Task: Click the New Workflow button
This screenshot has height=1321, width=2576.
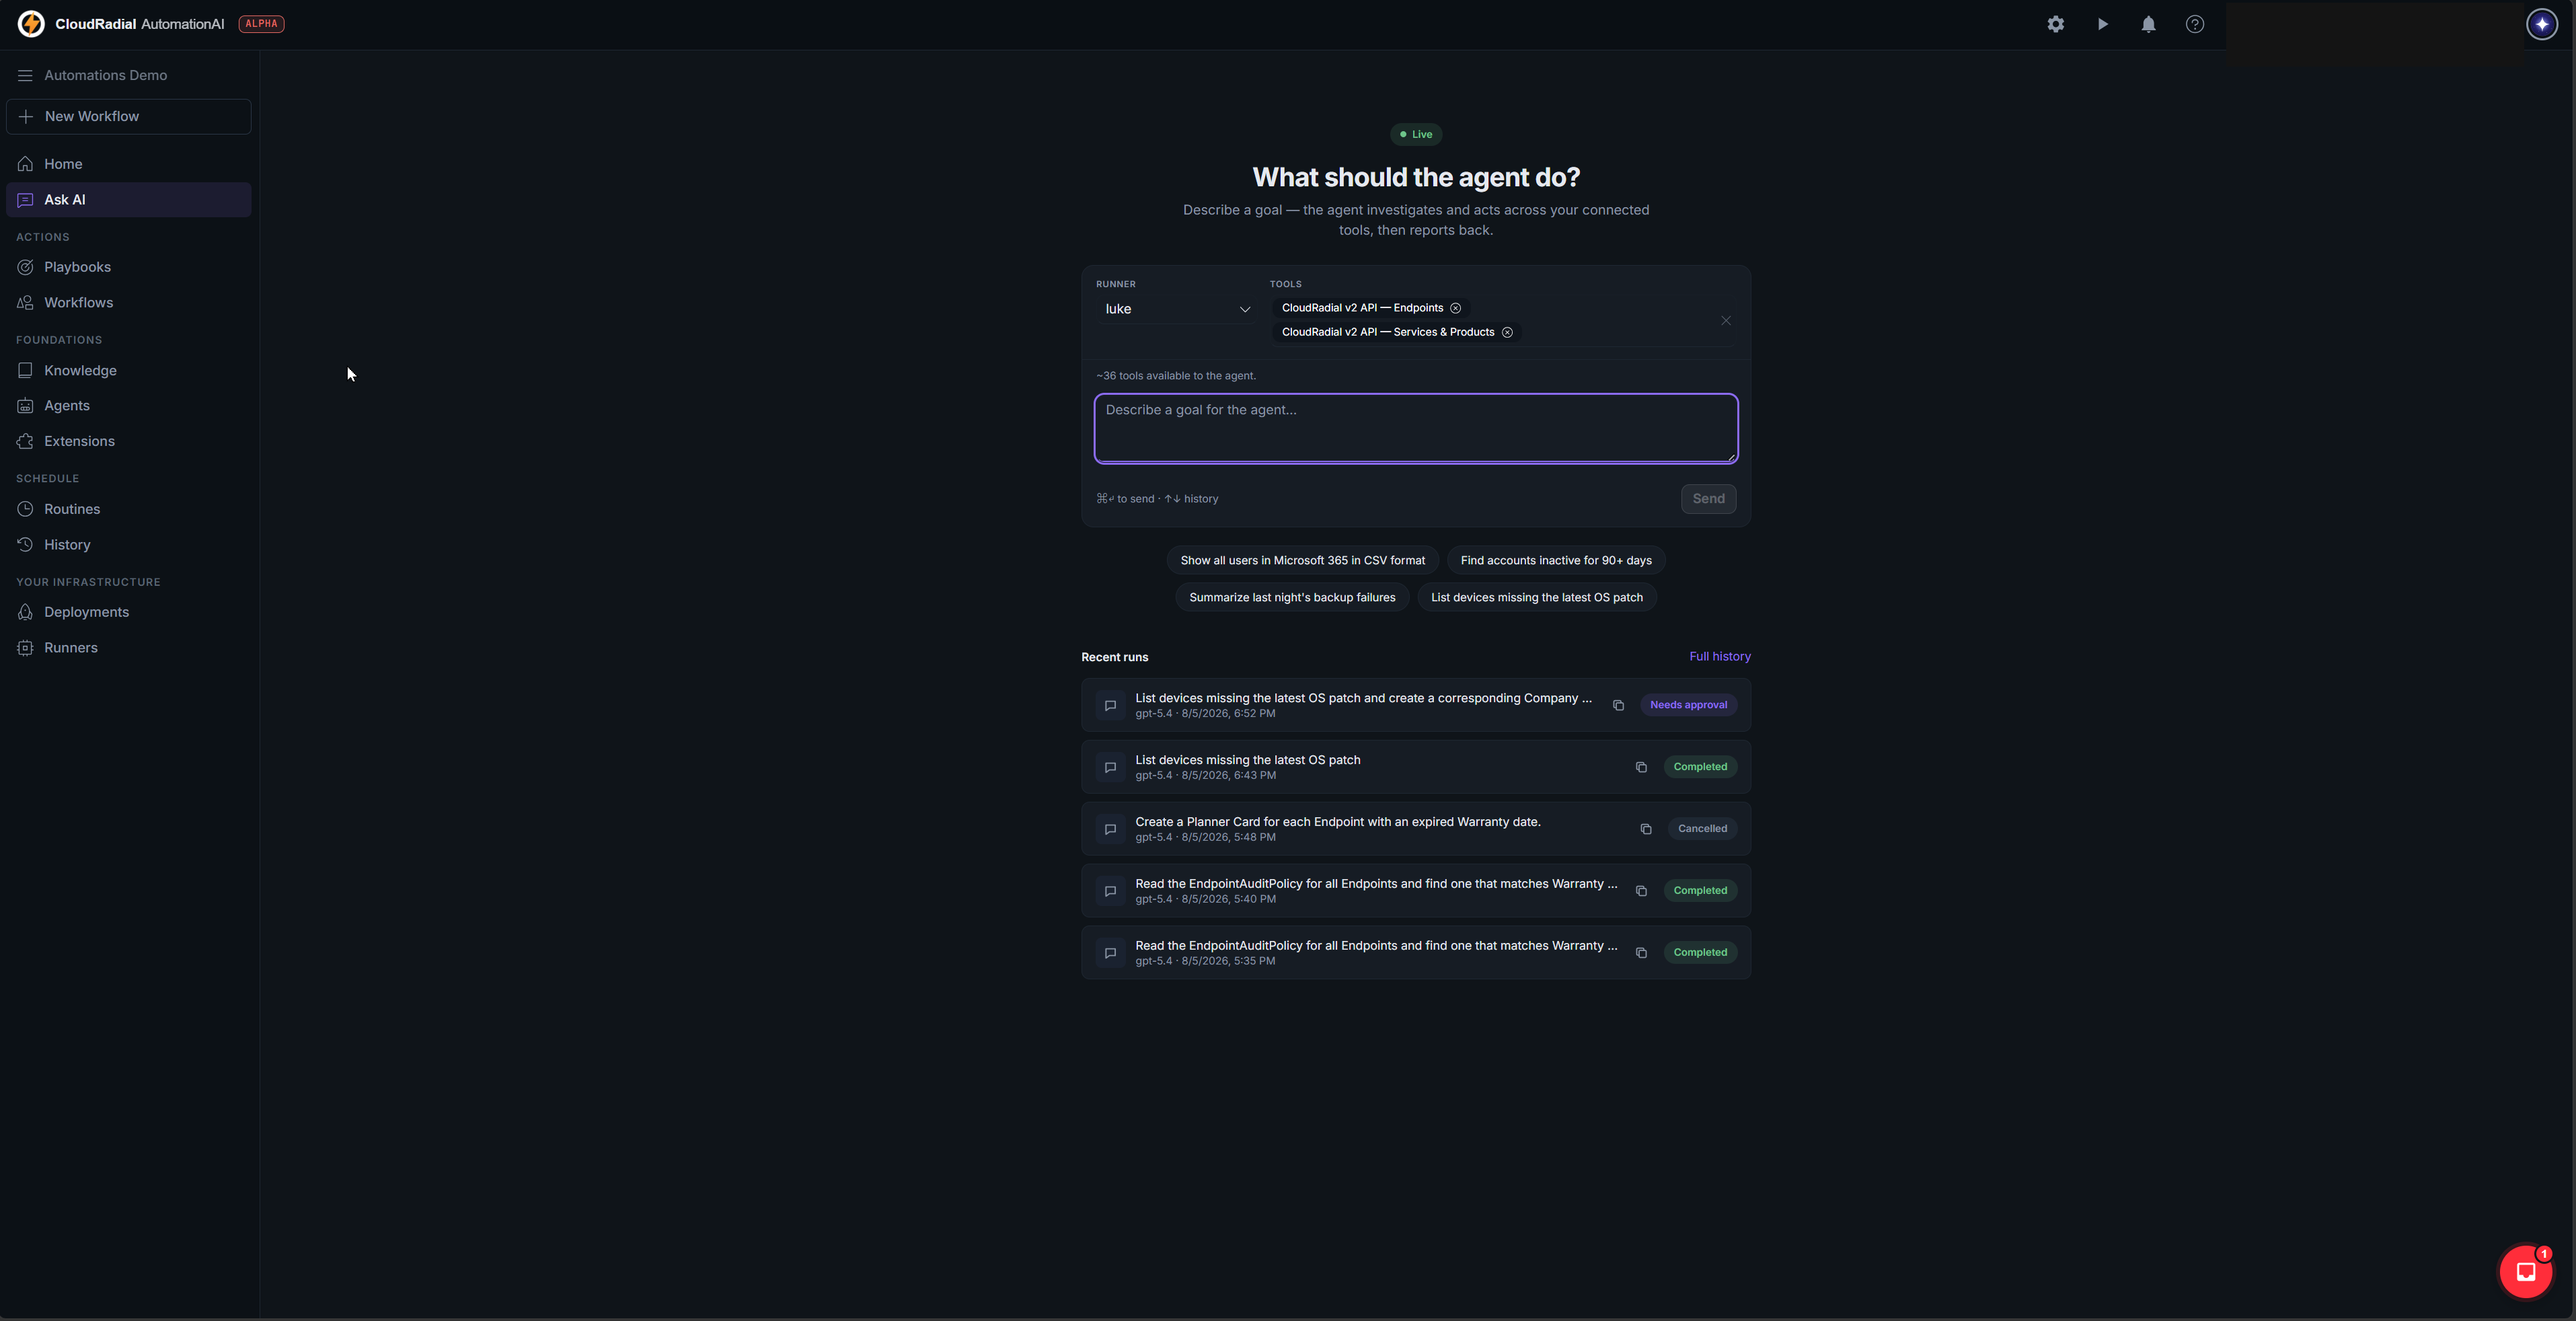Action: [x=128, y=116]
